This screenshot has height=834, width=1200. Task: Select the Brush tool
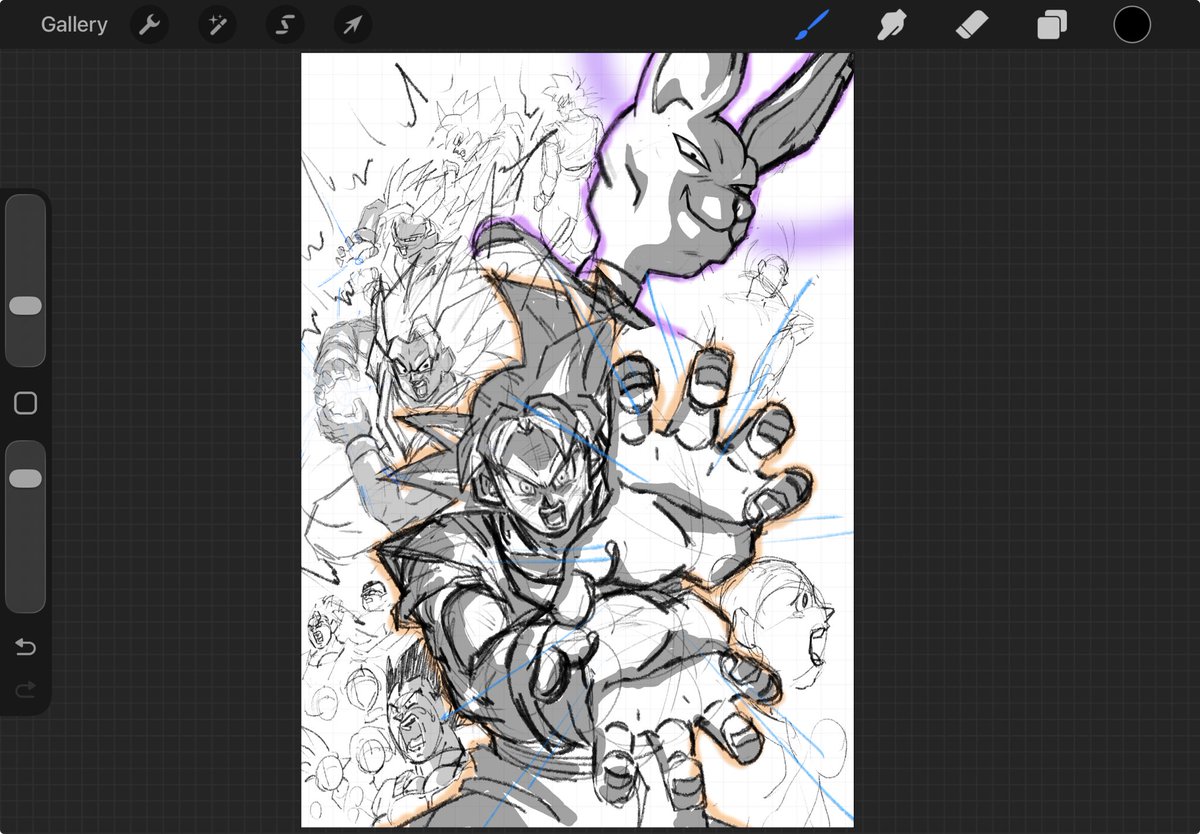[x=813, y=25]
